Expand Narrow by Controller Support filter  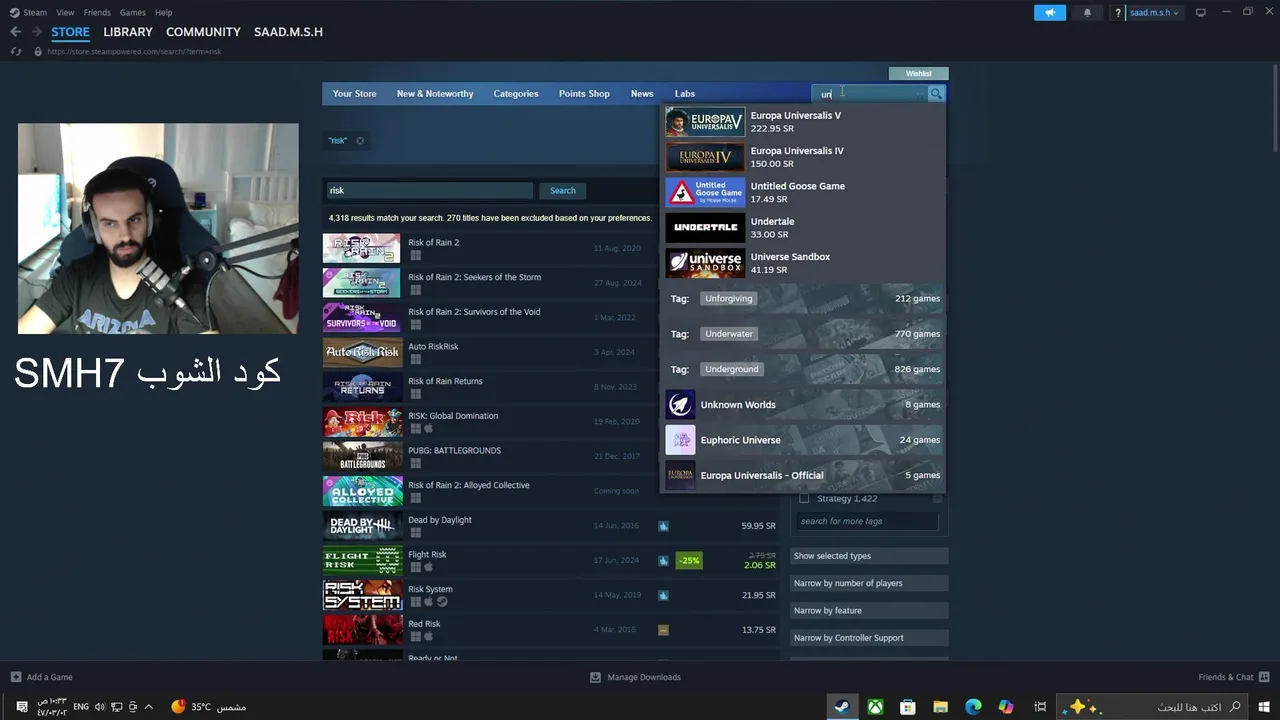pos(869,638)
